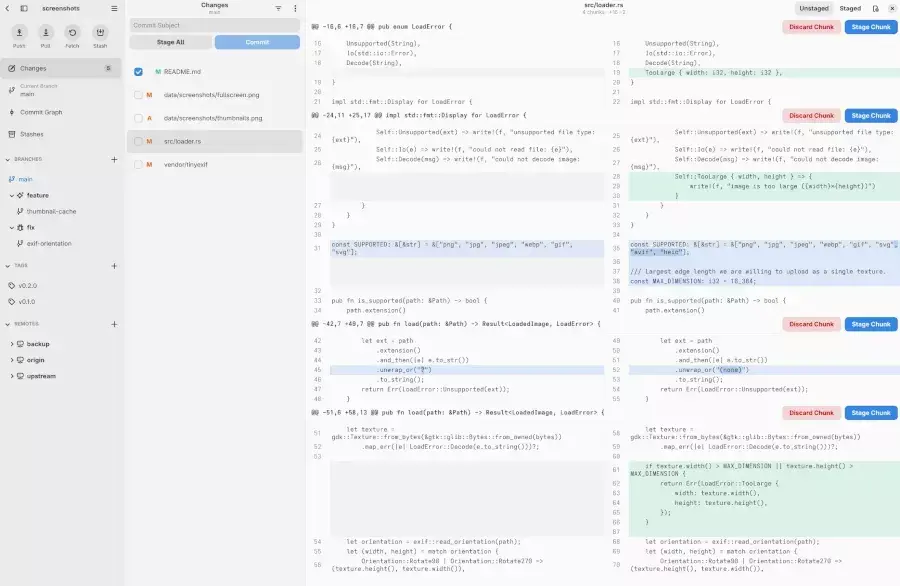Switch to the Staged tab
This screenshot has height=586, width=900.
click(x=850, y=9)
